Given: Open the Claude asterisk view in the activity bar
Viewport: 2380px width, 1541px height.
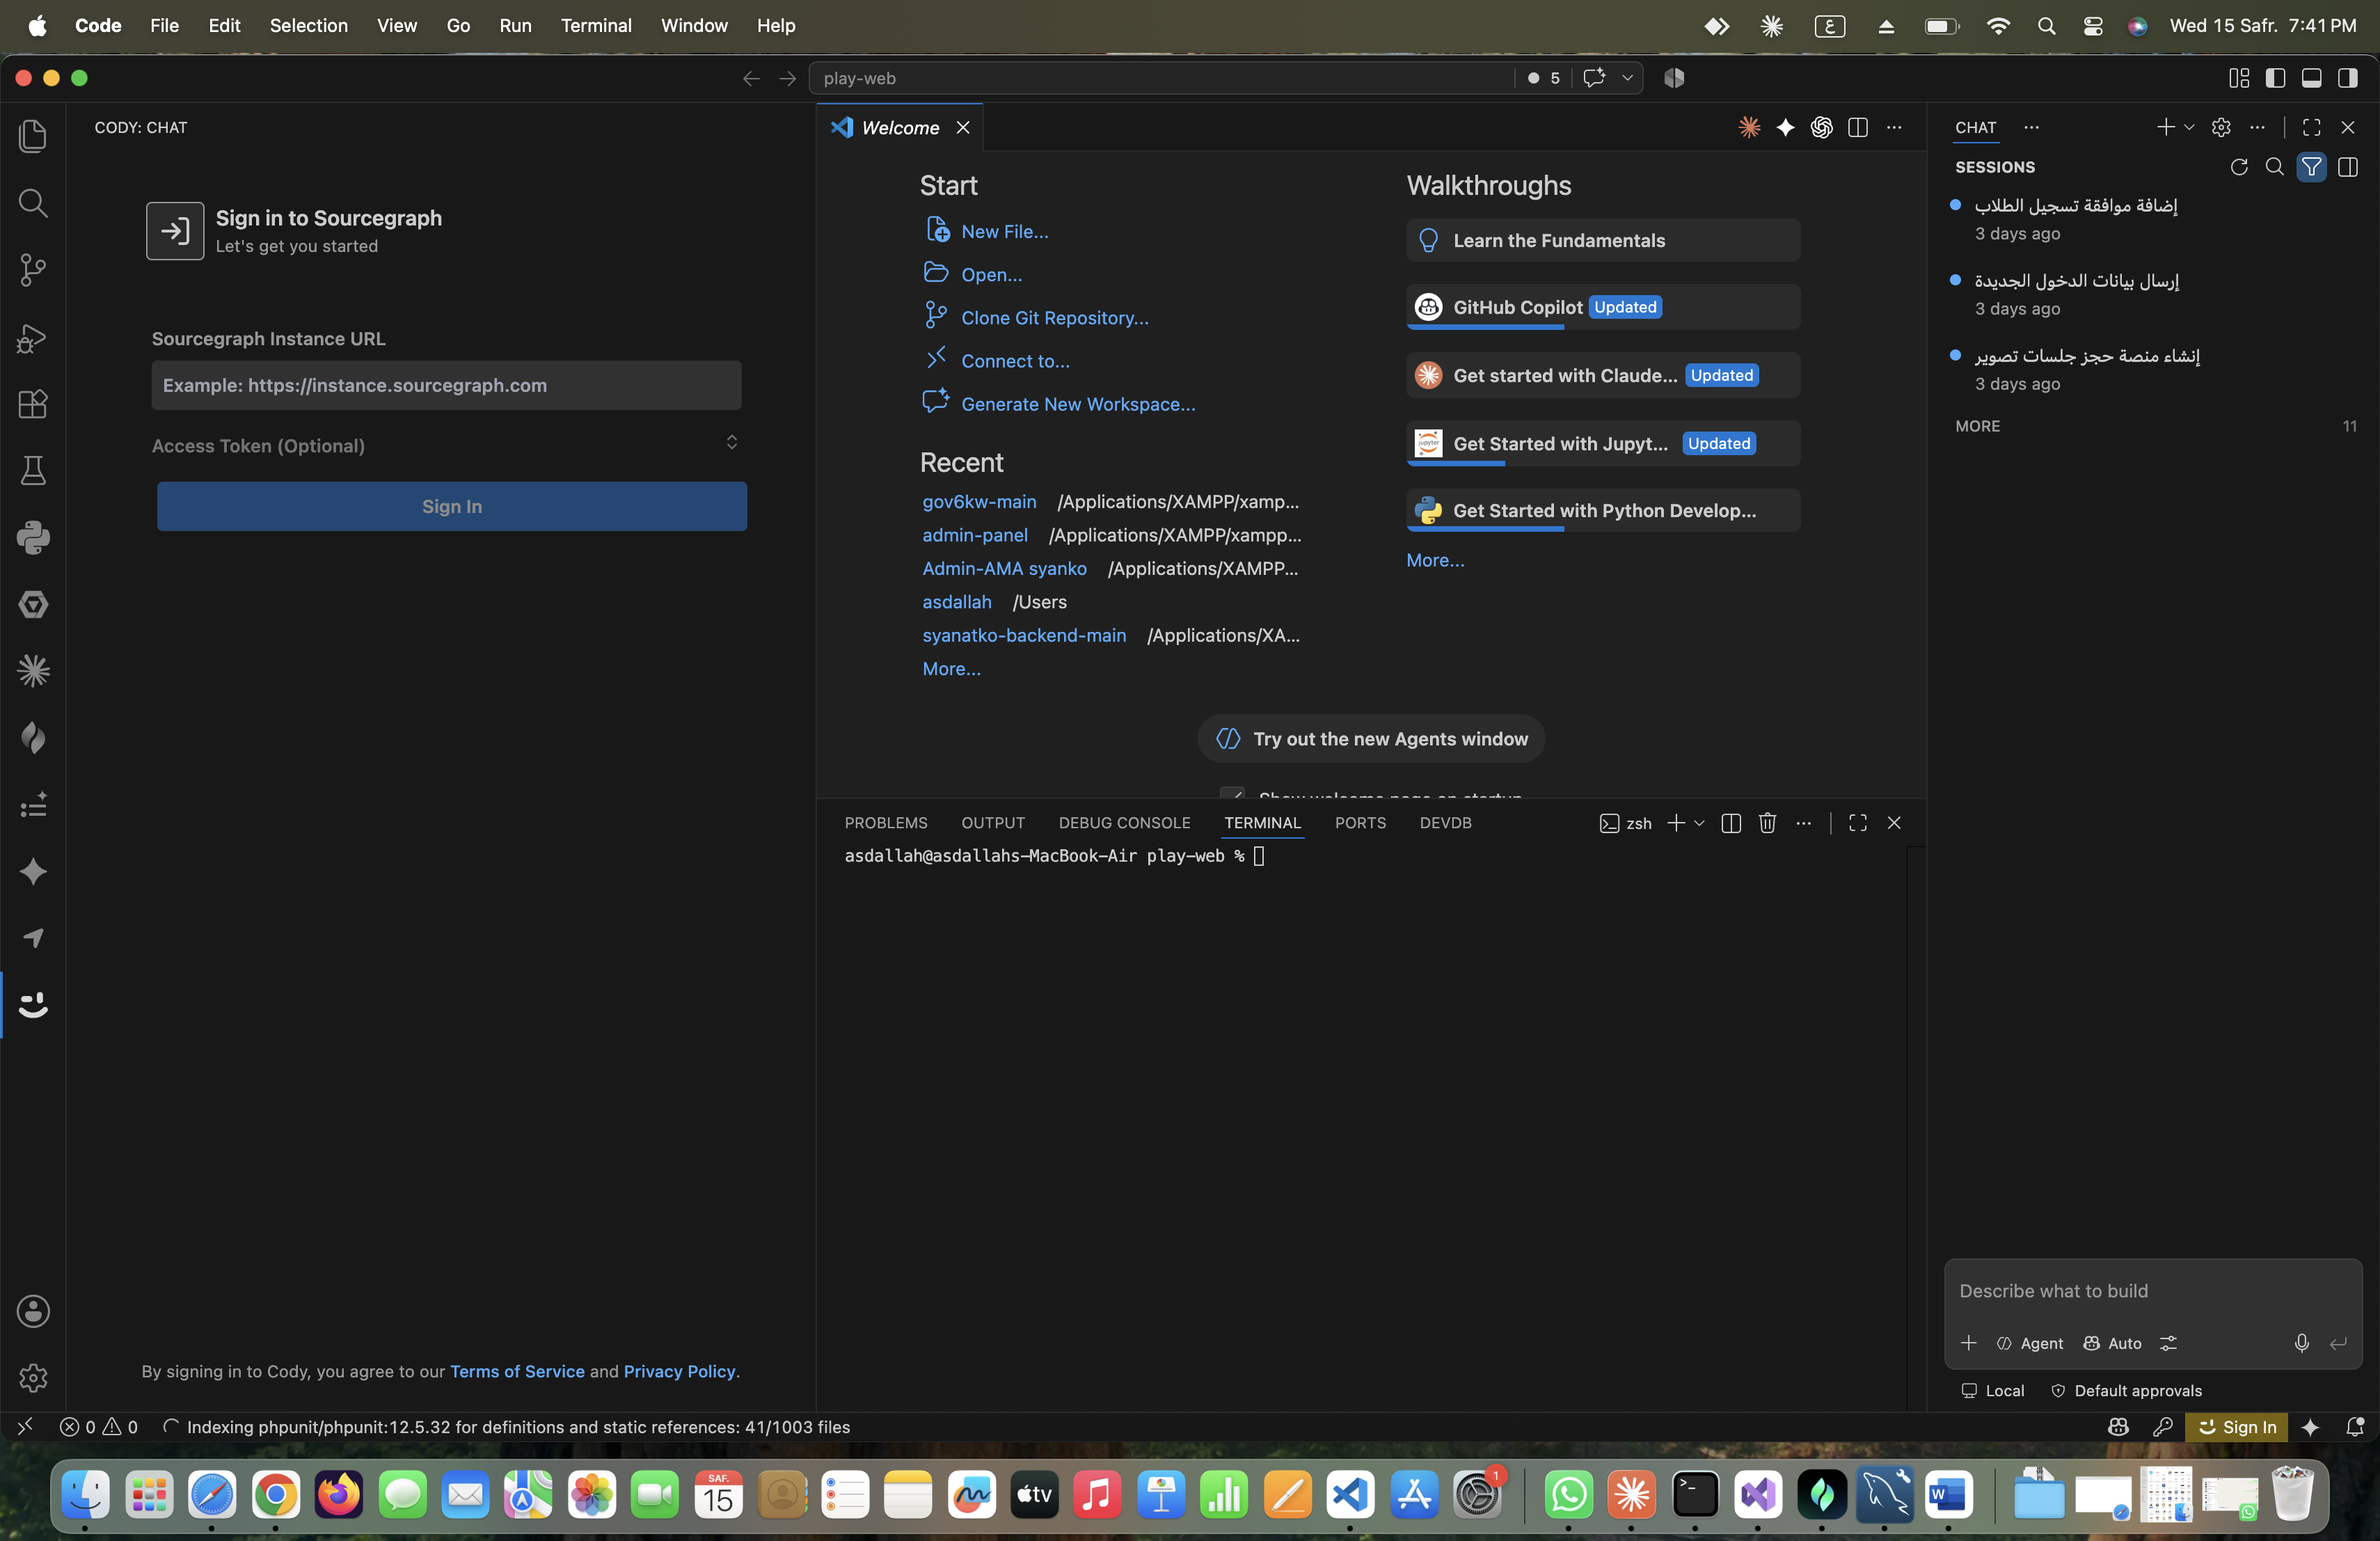Looking at the screenshot, I should point(33,671).
